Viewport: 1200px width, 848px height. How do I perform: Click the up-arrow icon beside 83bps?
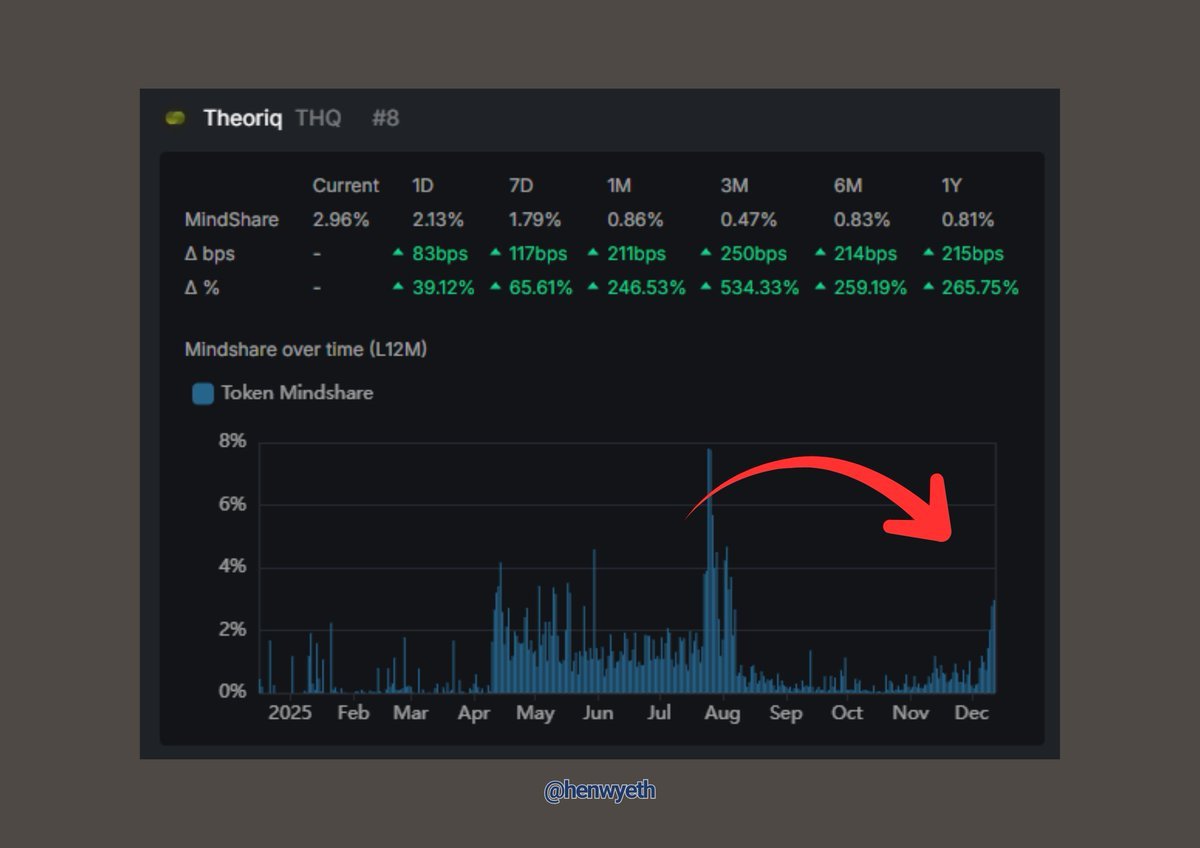tap(399, 253)
